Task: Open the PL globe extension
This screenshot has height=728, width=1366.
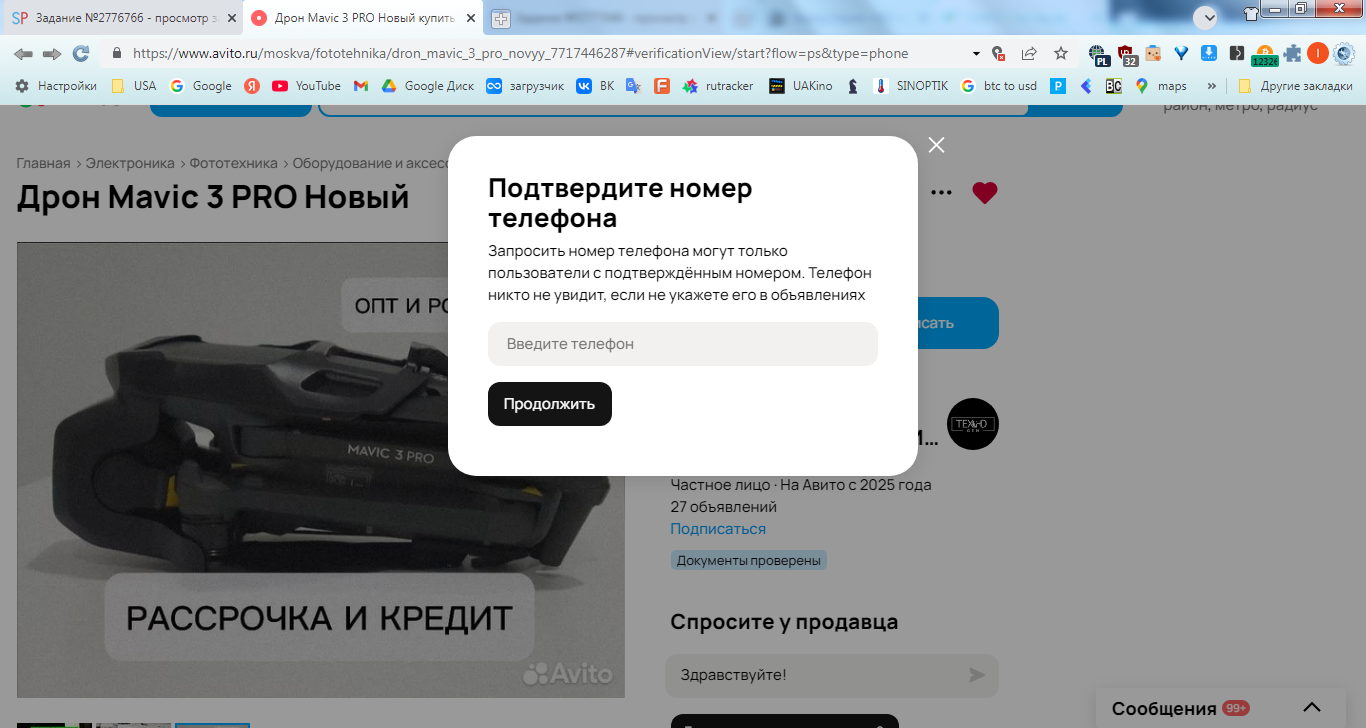Action: (x=1100, y=55)
